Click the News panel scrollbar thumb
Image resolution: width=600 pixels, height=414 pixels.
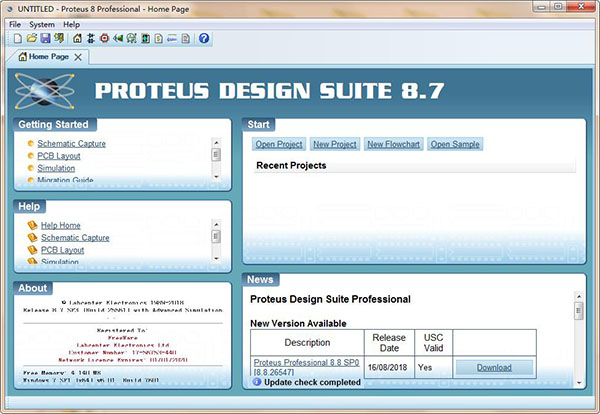[579, 310]
